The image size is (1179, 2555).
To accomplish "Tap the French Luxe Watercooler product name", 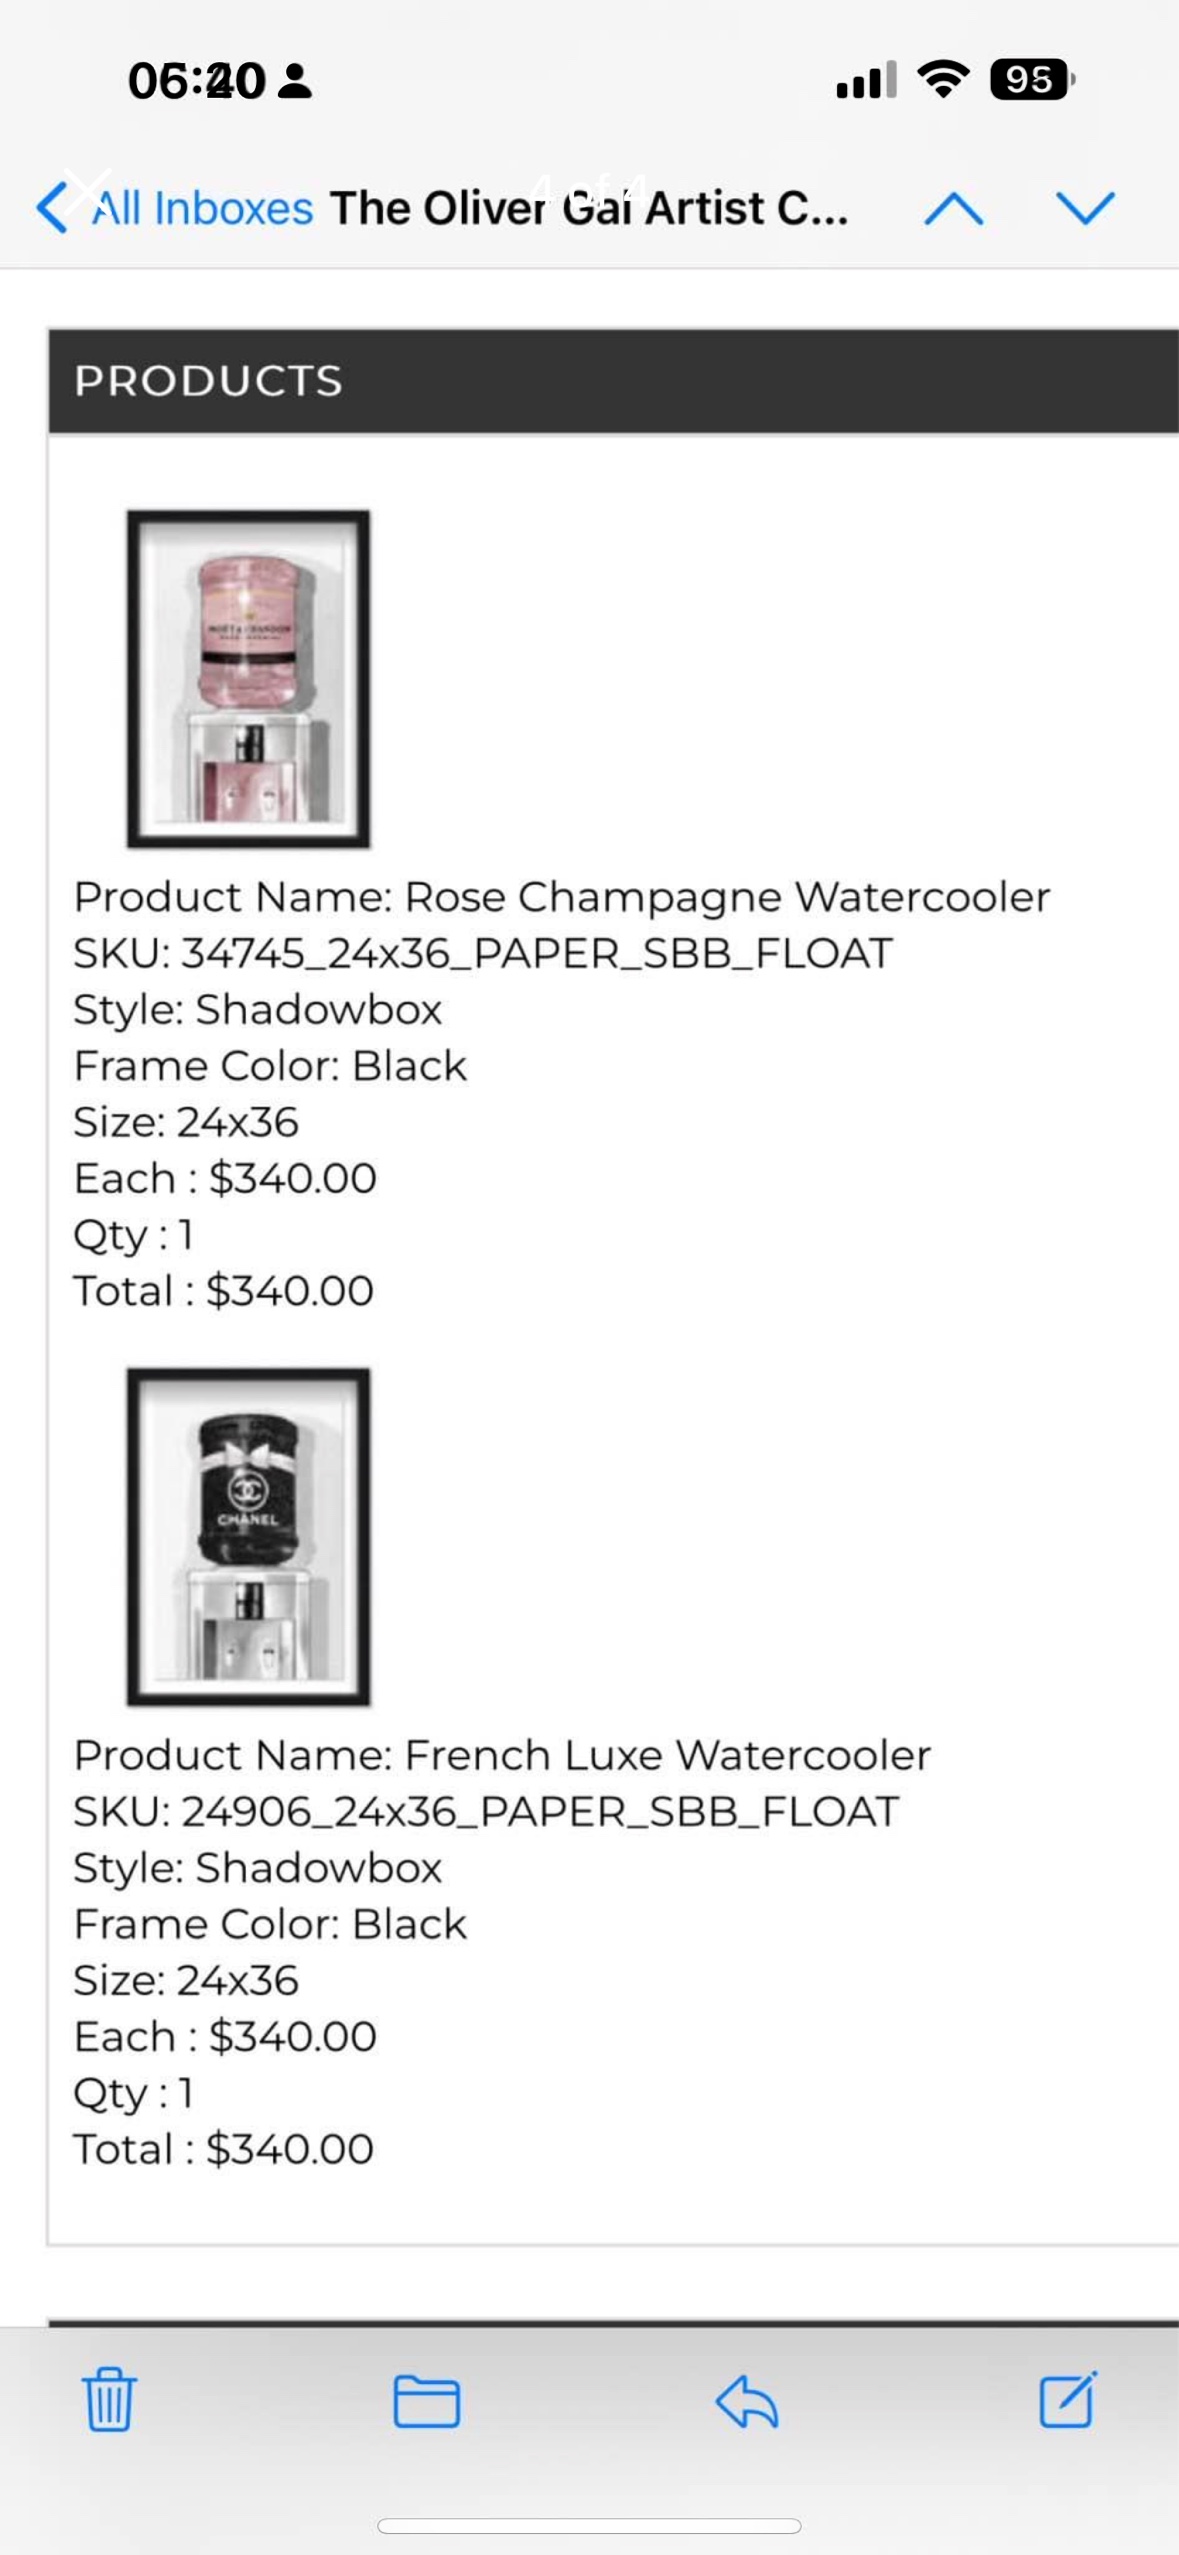I will tap(502, 1755).
